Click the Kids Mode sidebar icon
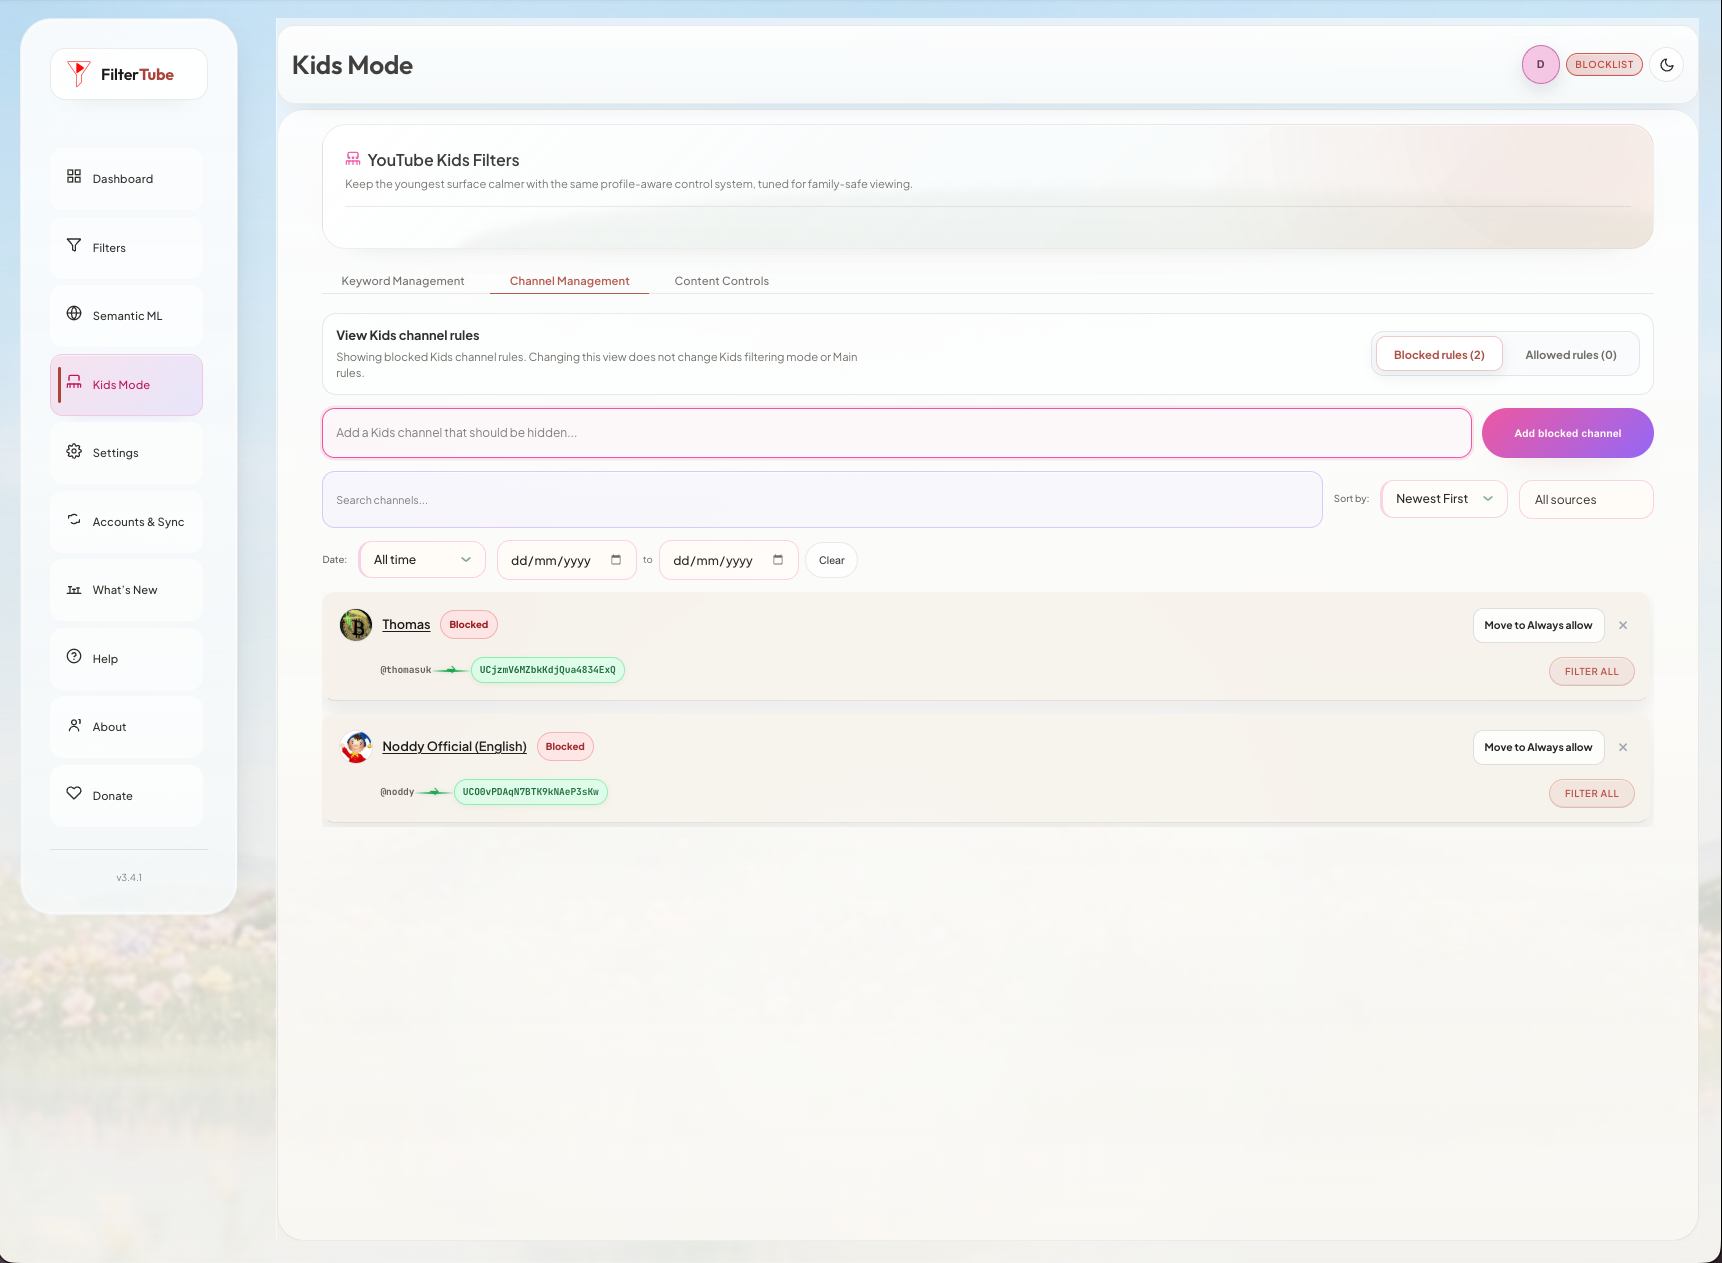Image resolution: width=1722 pixels, height=1263 pixels. coord(74,383)
